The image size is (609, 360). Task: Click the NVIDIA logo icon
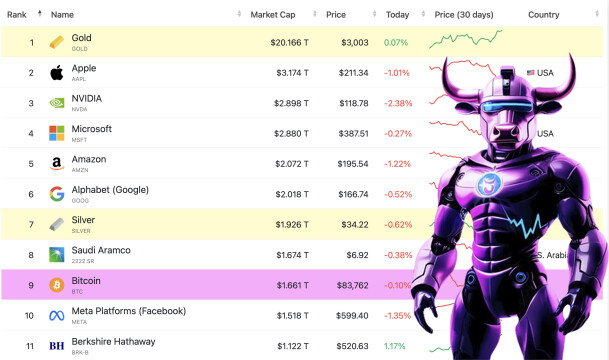click(57, 103)
